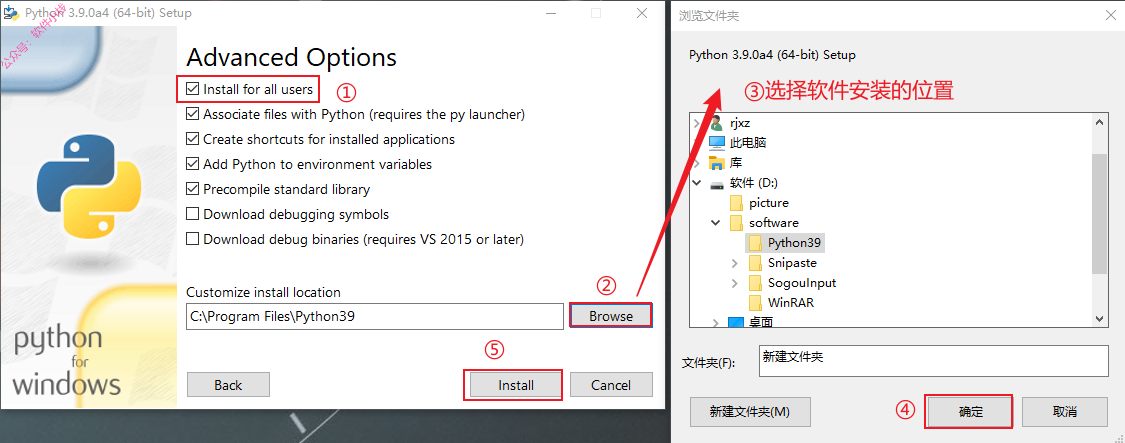
Task: Click the 桌面 desktop icon
Action: point(736,322)
